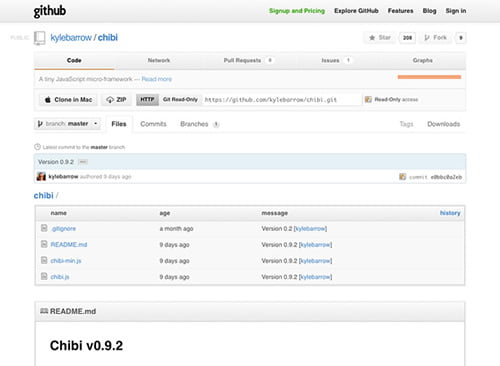Click the 'Chibi v0.9.2' heading
The image size is (500, 366).
86,346
